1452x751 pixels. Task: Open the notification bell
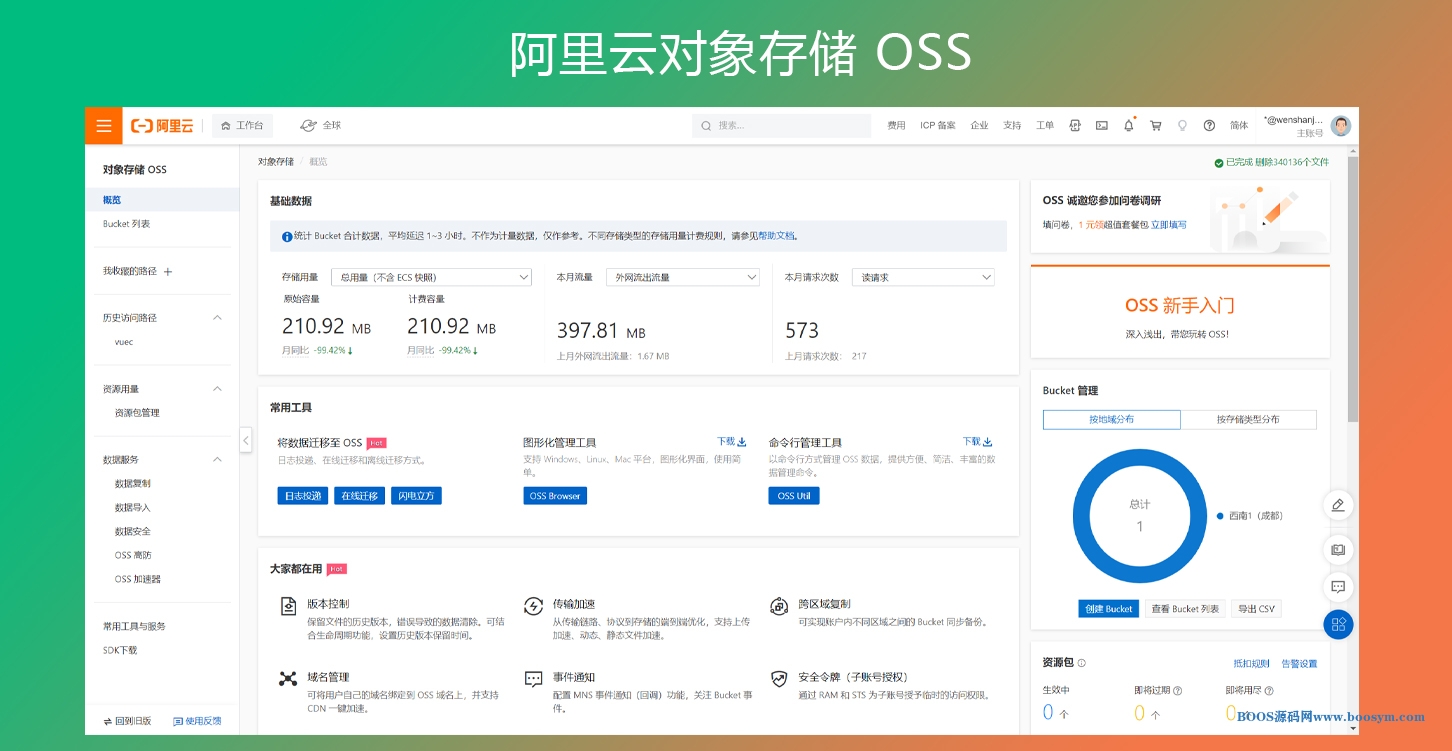[x=1129, y=126]
